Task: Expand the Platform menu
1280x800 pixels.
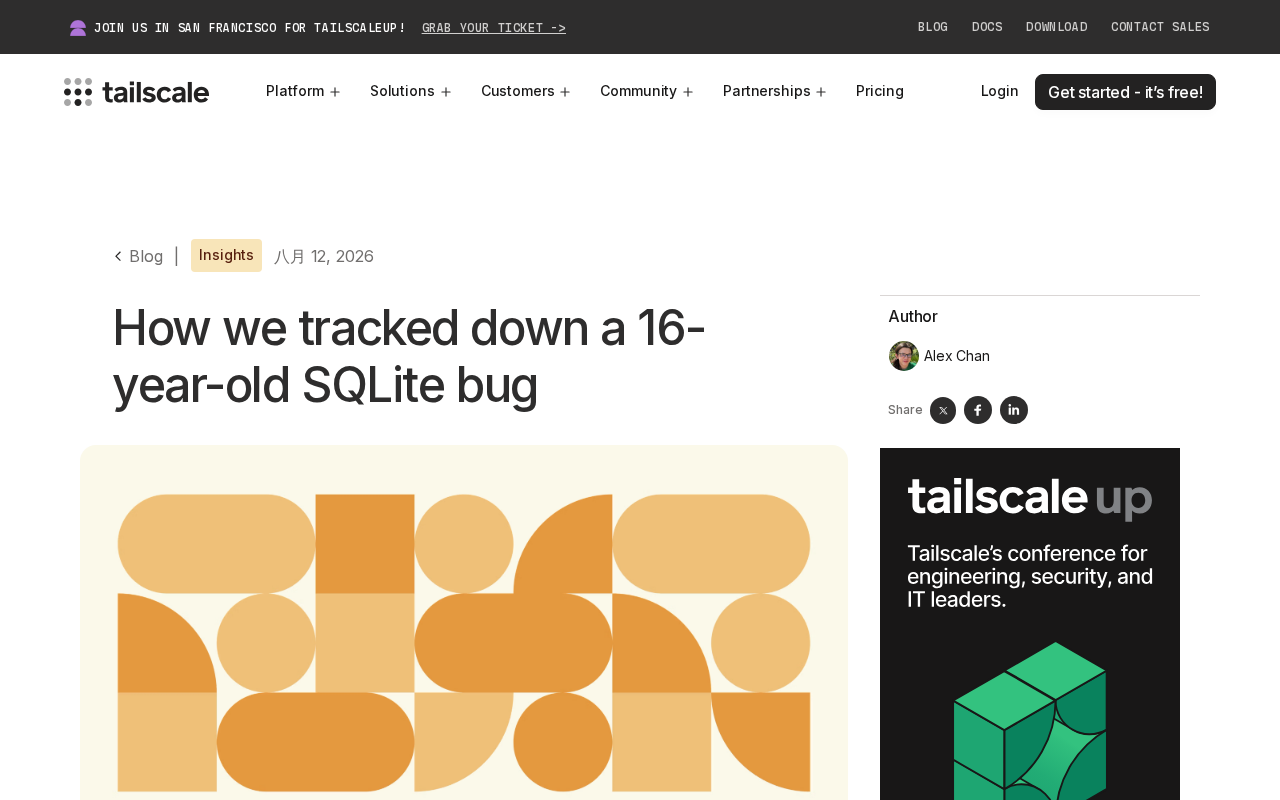Action: pos(303,91)
